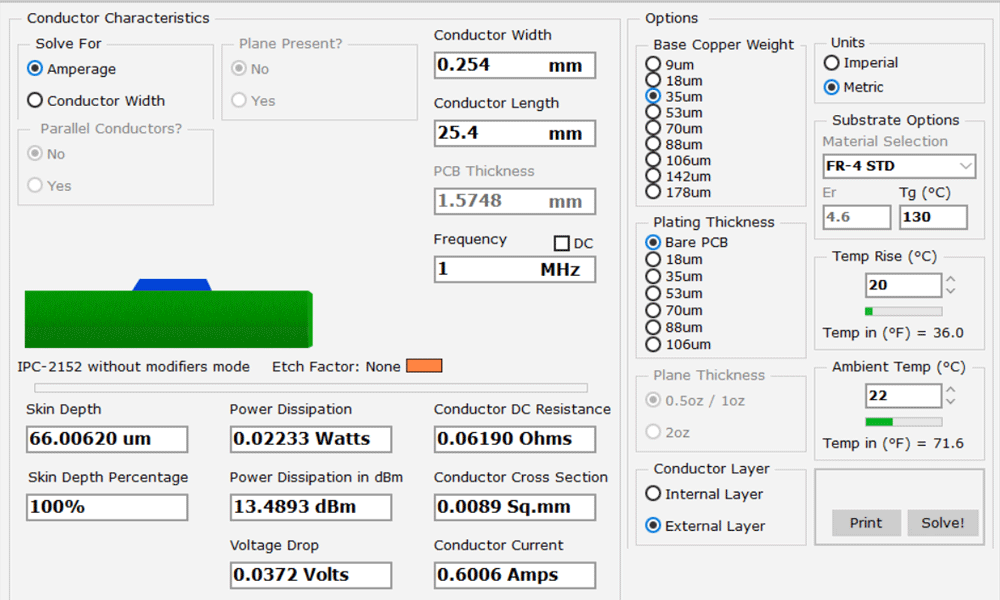Click the Conductor Width value field
Image resolution: width=1000 pixels, height=600 pixels.
click(x=514, y=65)
